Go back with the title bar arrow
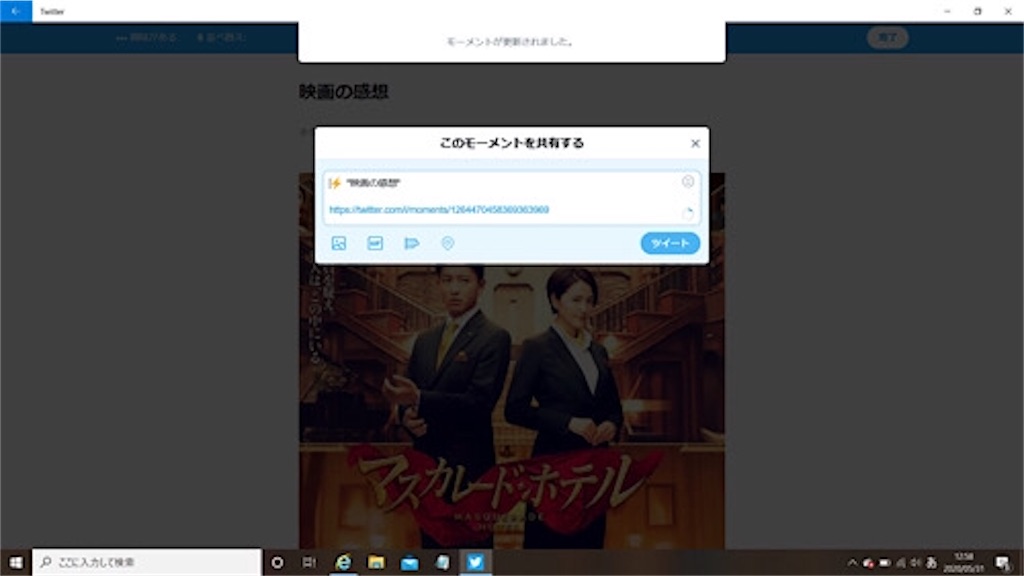The image size is (1024, 576). (x=16, y=11)
